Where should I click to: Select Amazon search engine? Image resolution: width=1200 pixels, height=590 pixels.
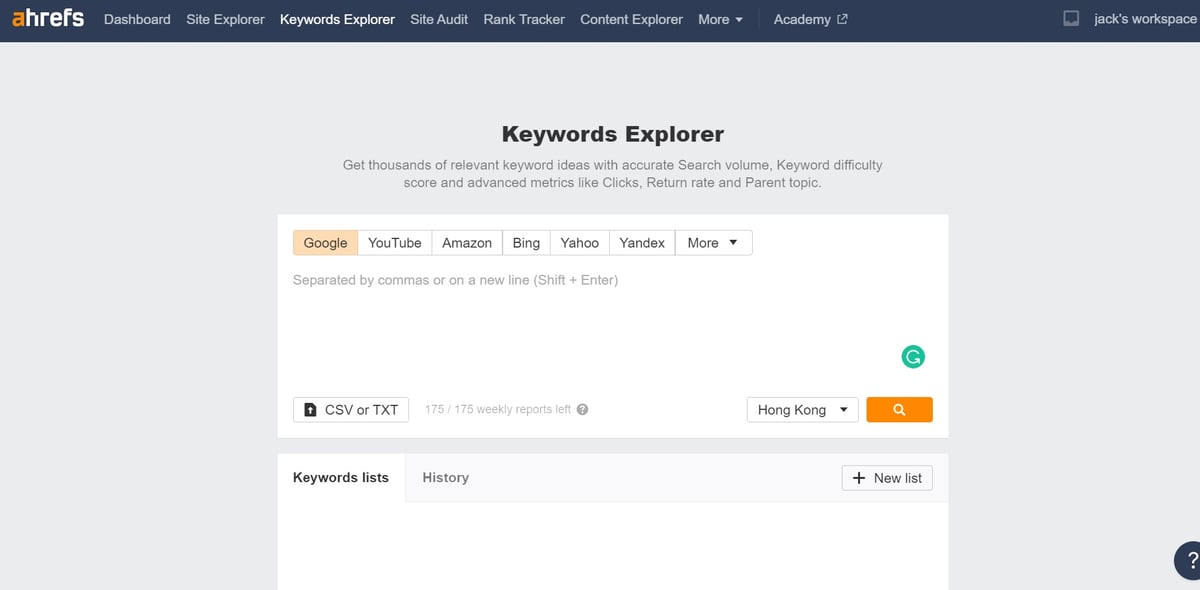coord(467,242)
